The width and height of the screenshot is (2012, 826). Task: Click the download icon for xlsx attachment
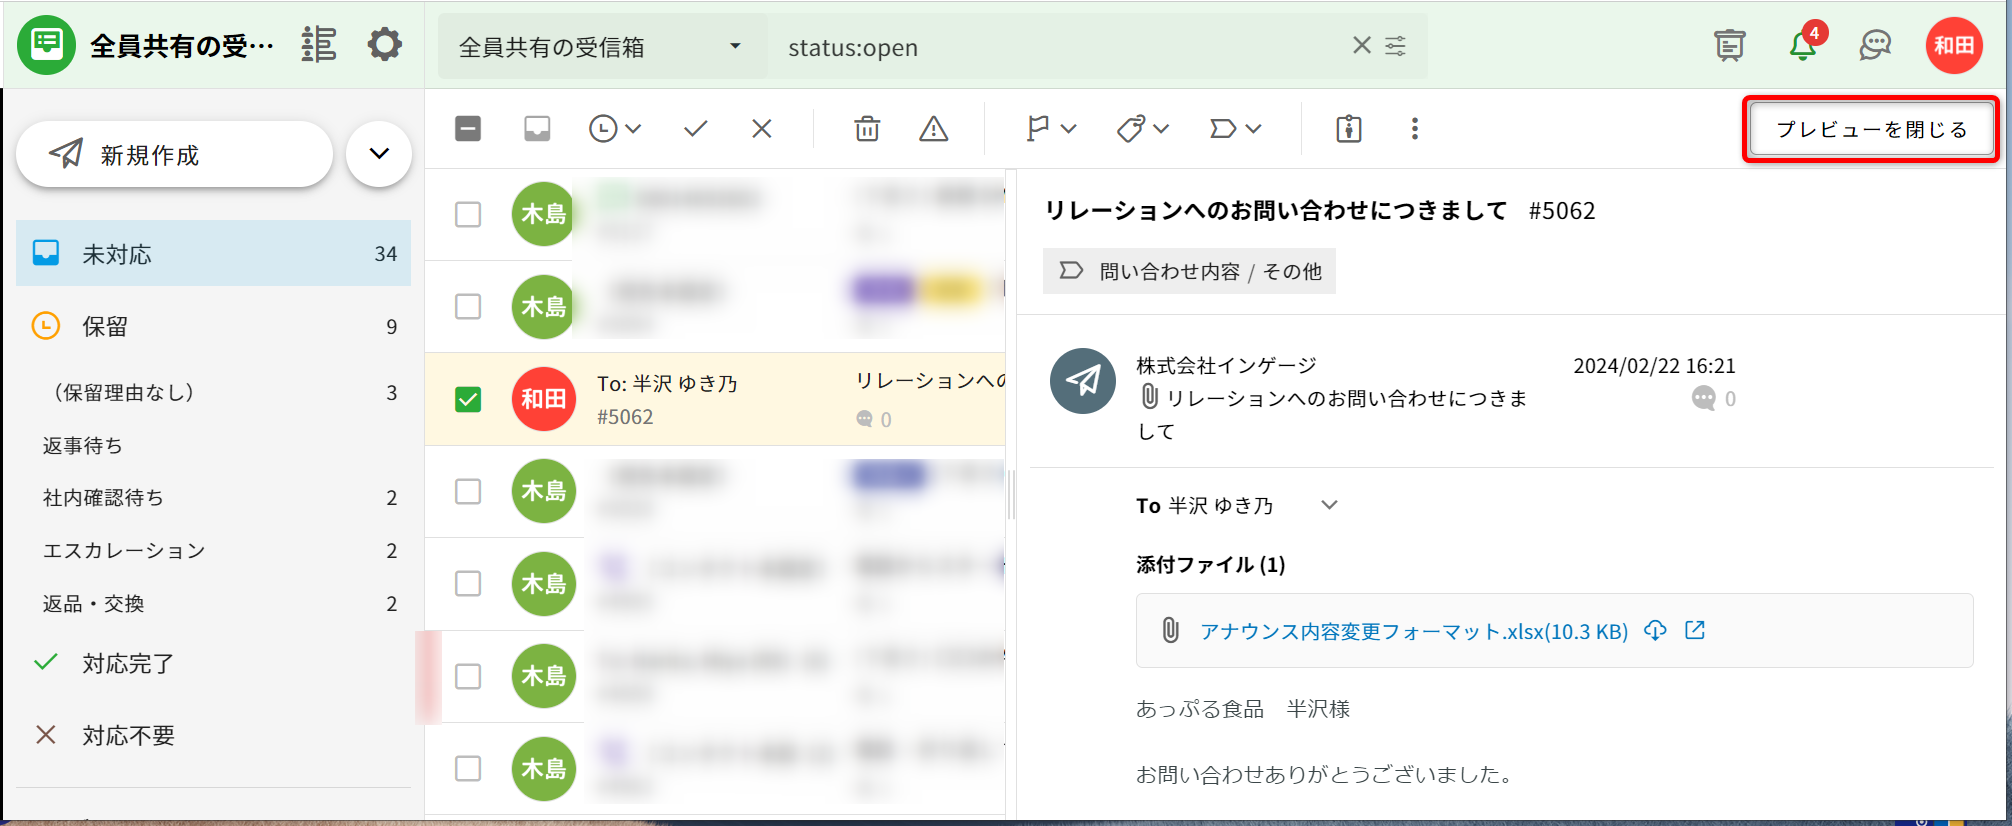[x=1655, y=631]
